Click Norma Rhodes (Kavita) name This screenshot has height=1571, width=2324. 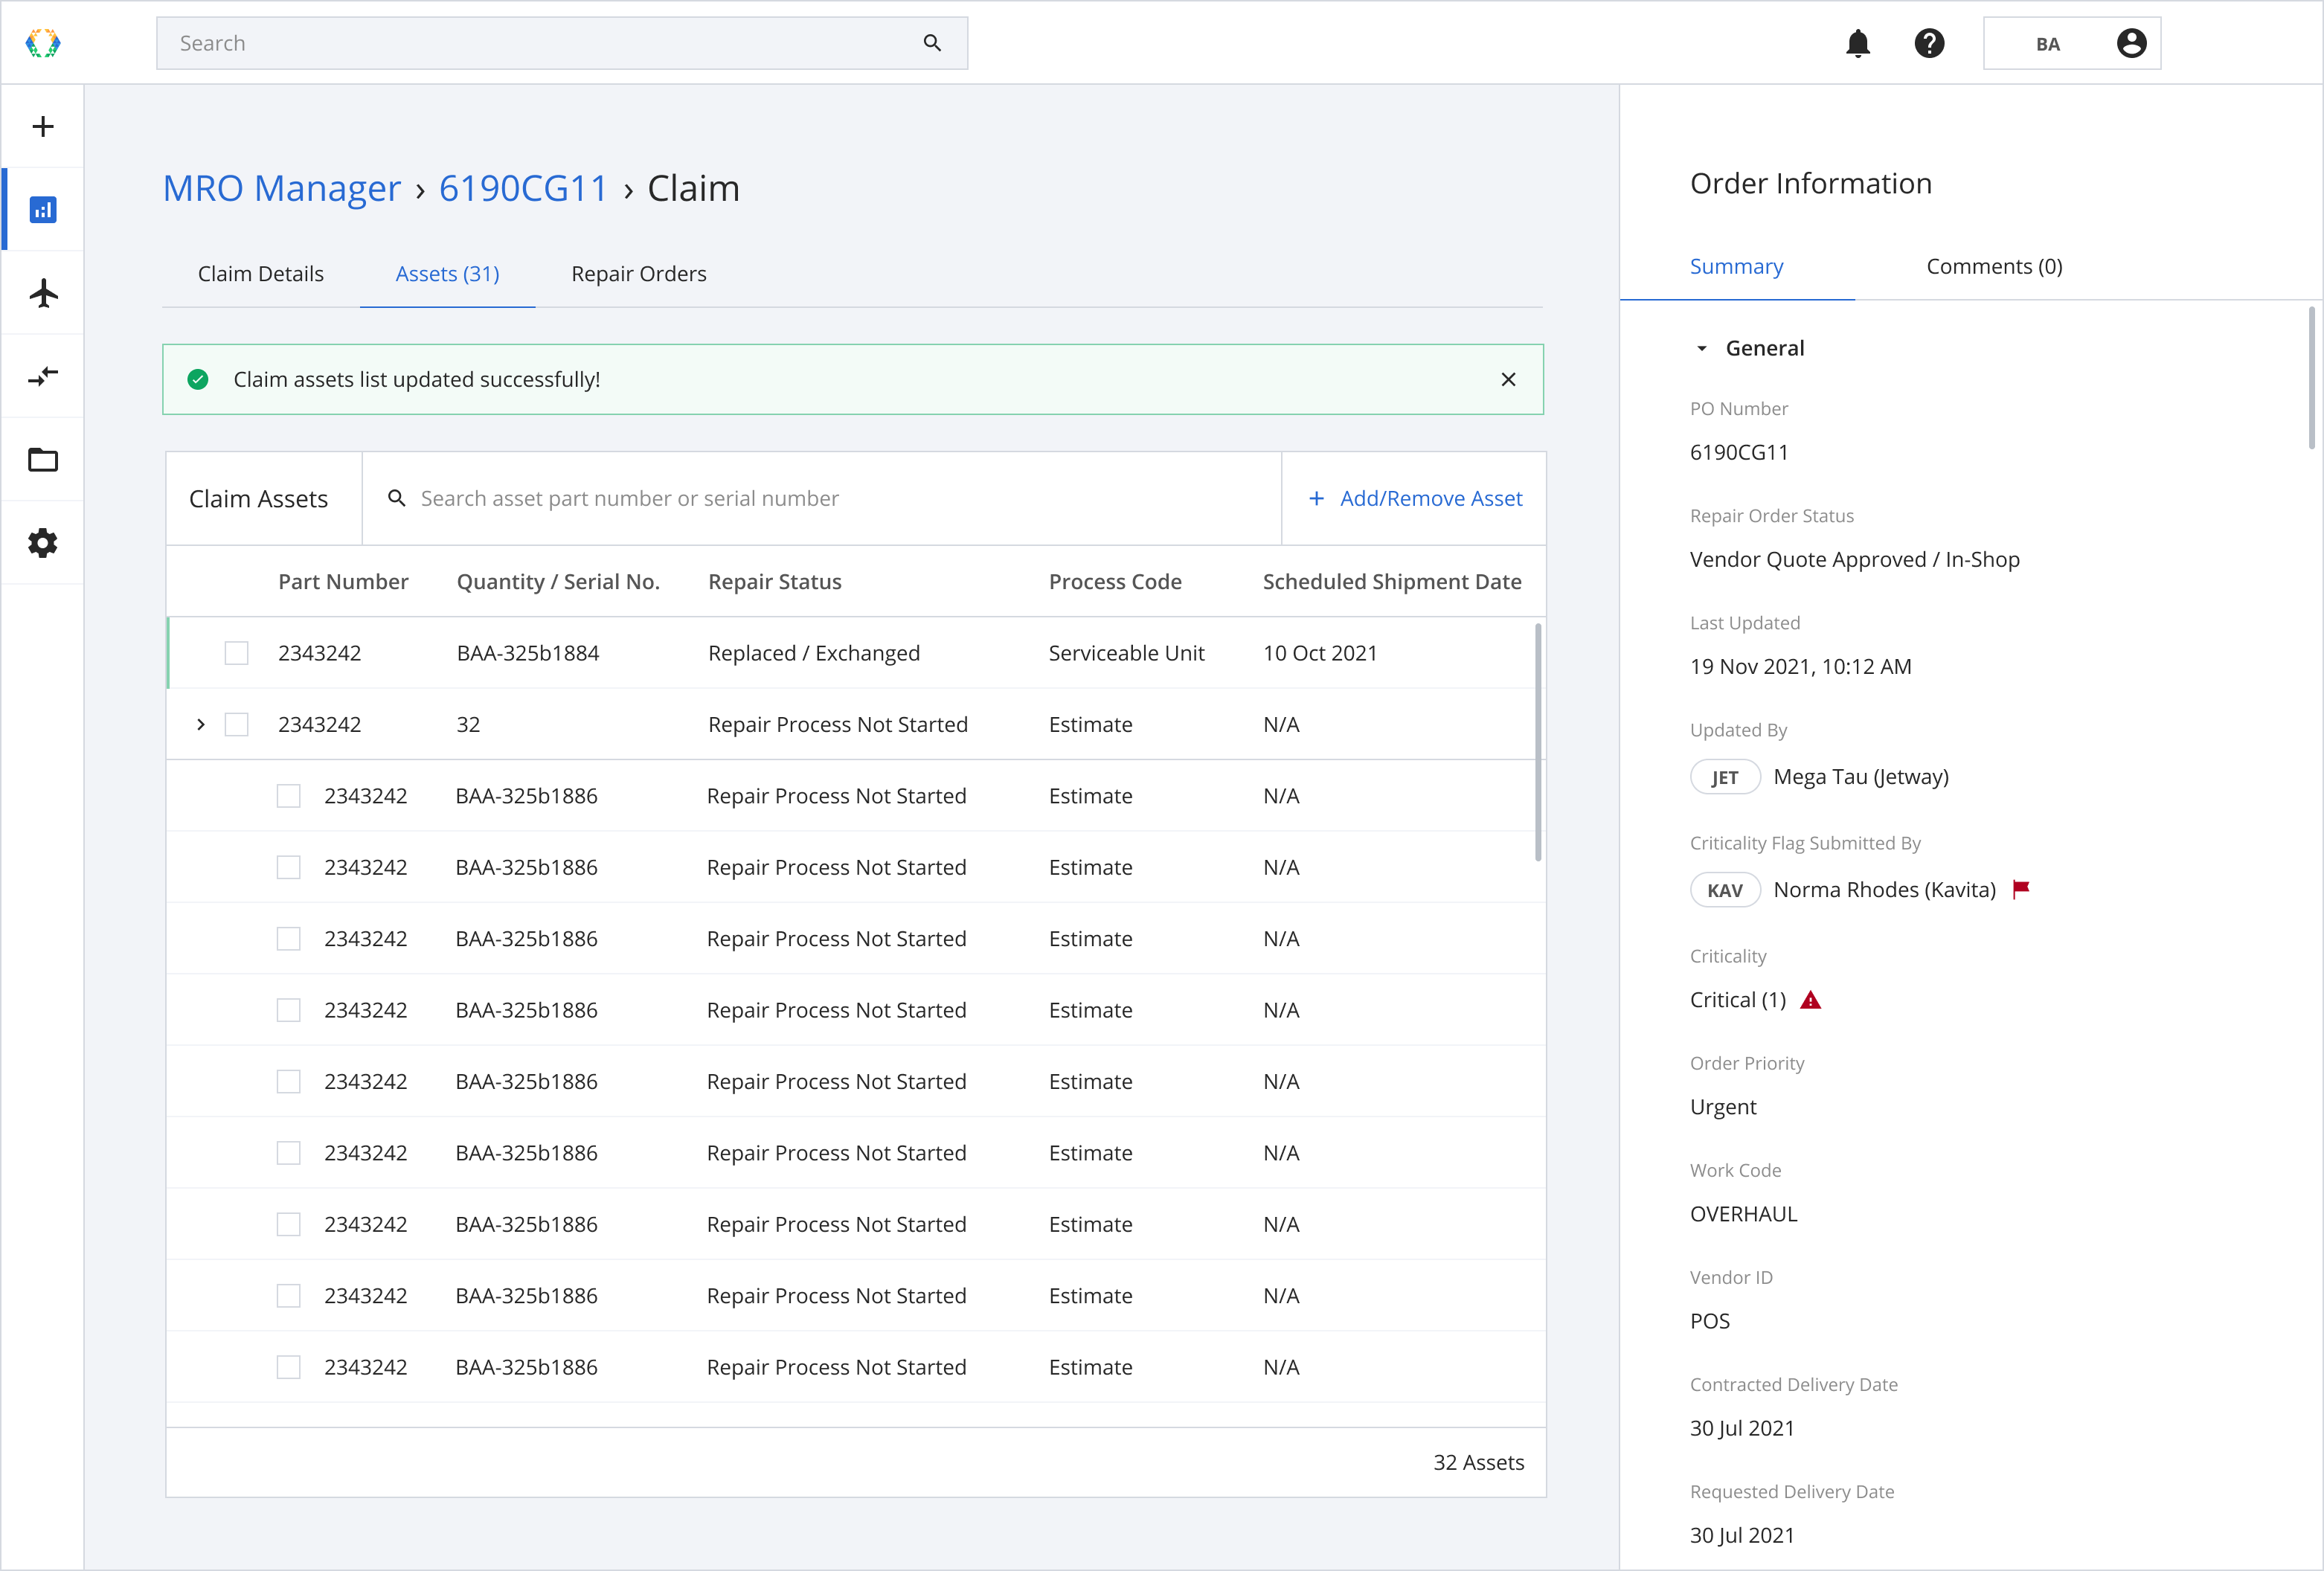pyautogui.click(x=1885, y=890)
